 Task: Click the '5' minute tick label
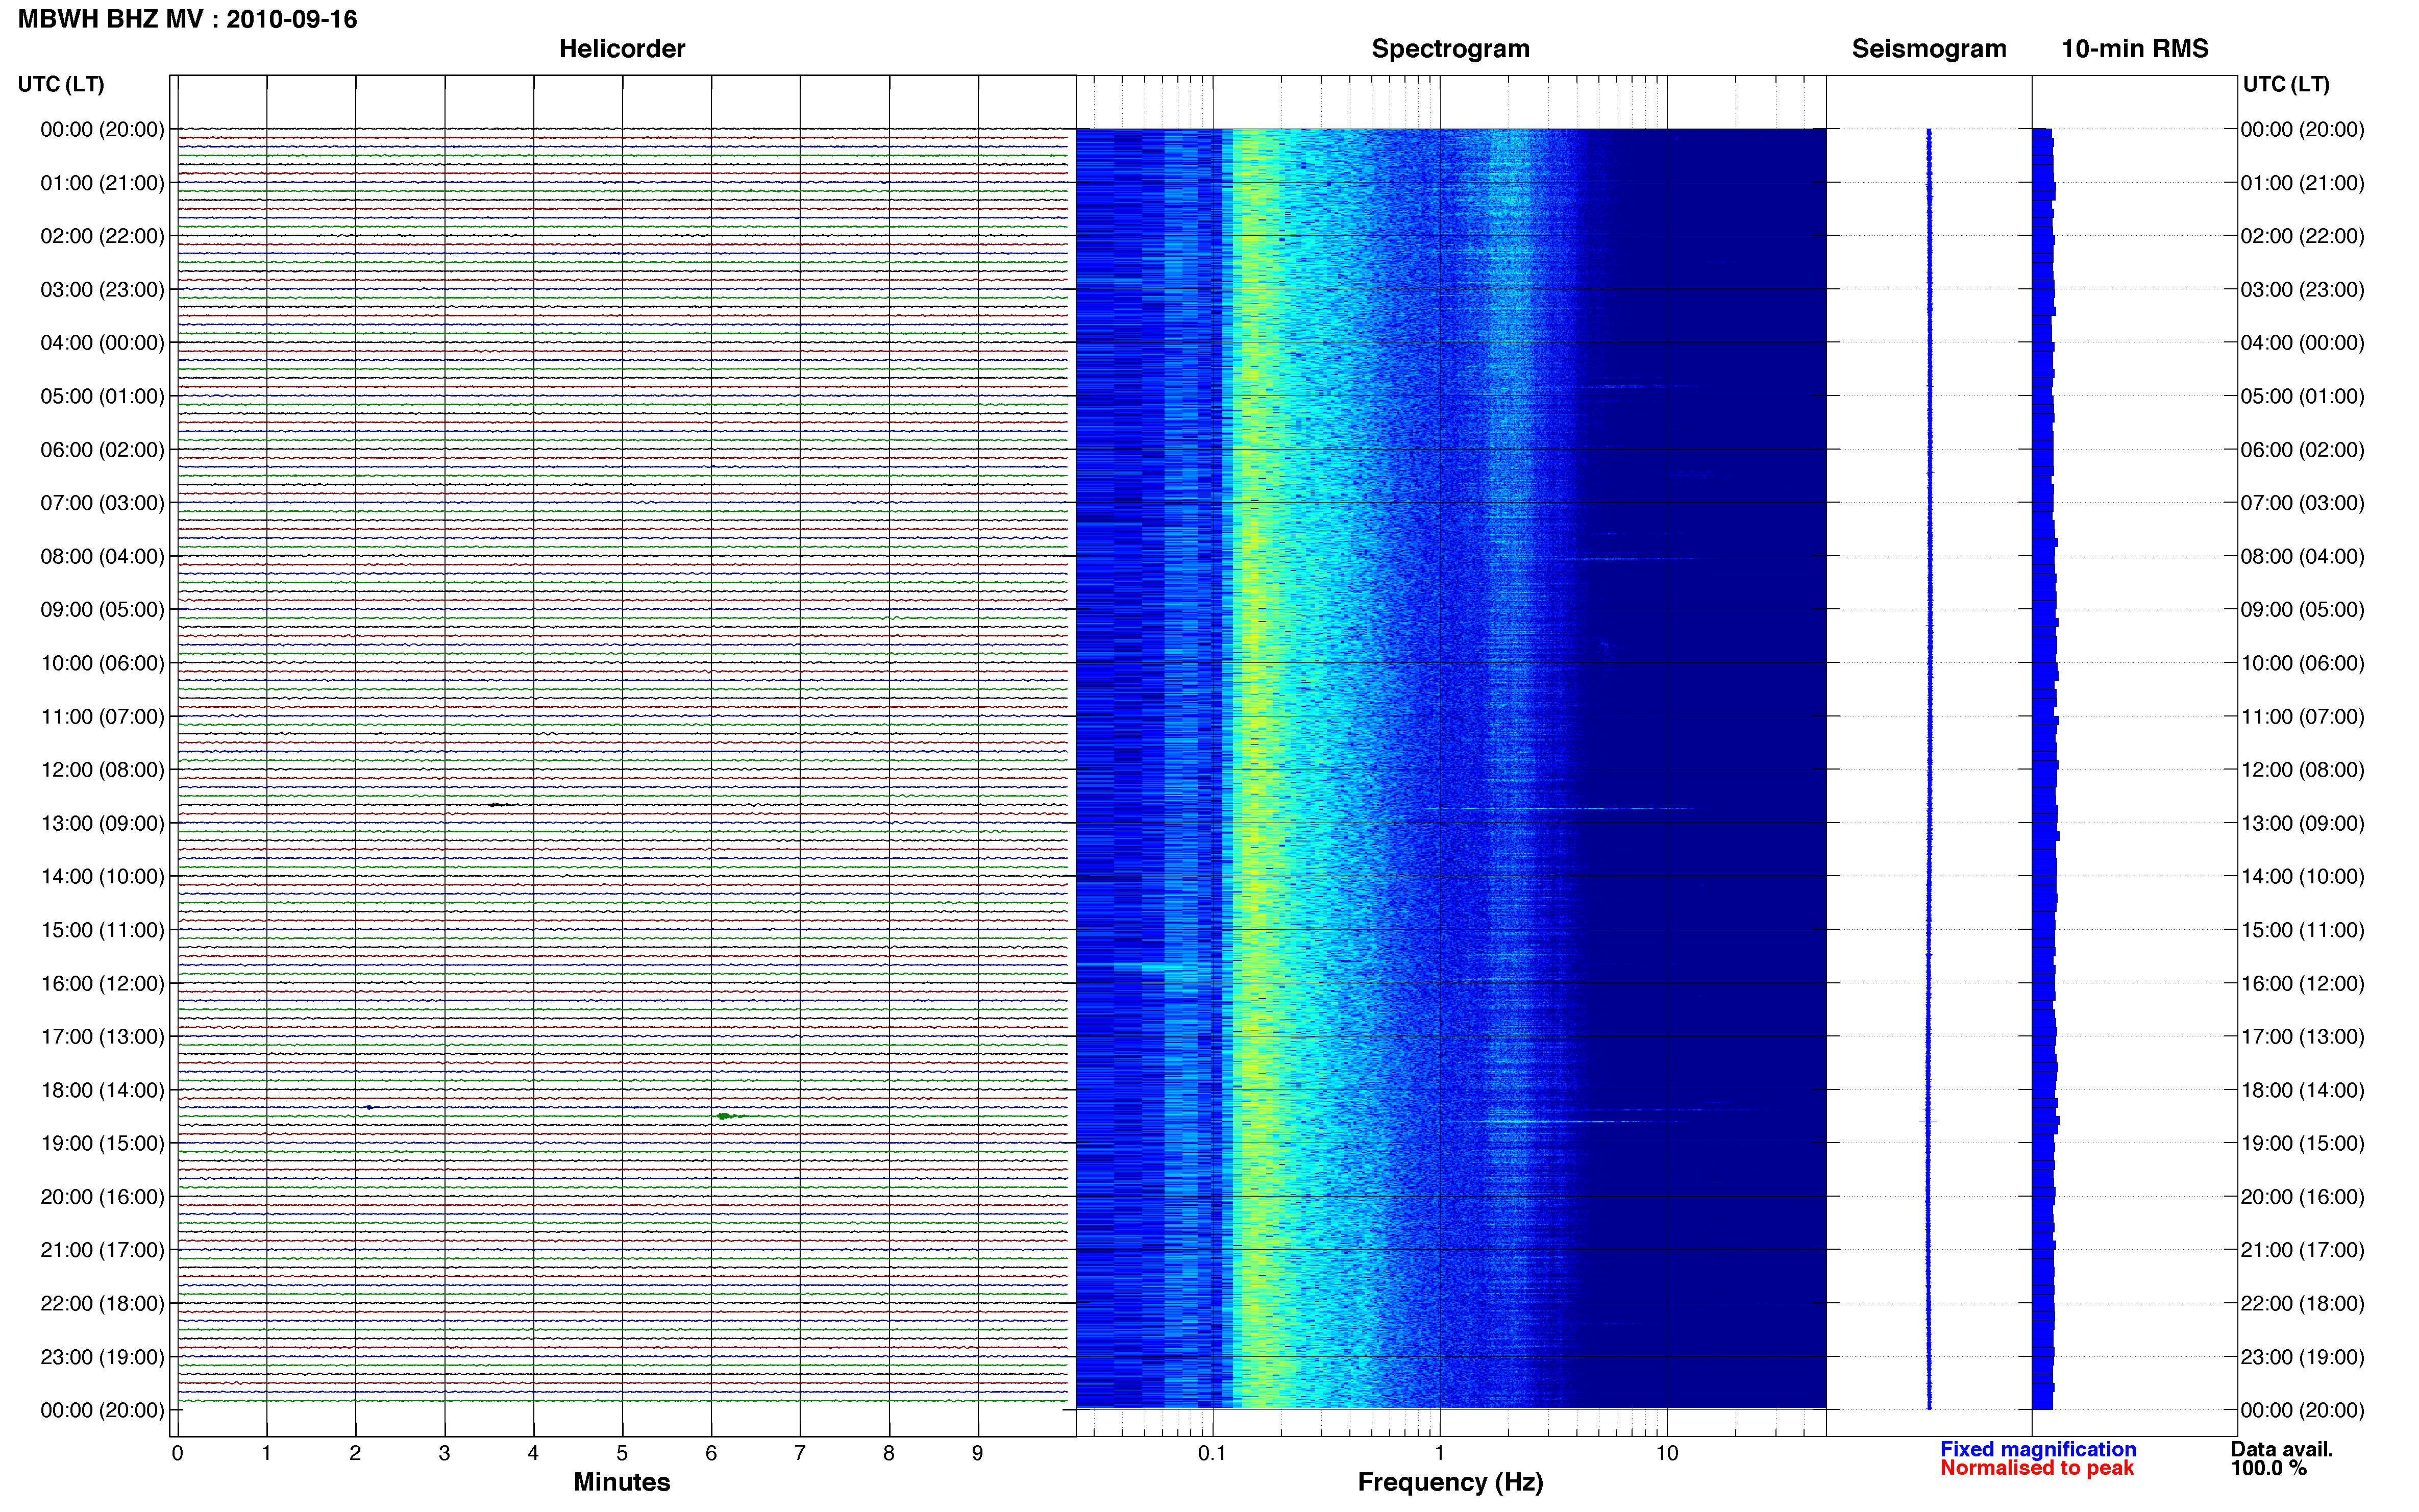[x=622, y=1453]
